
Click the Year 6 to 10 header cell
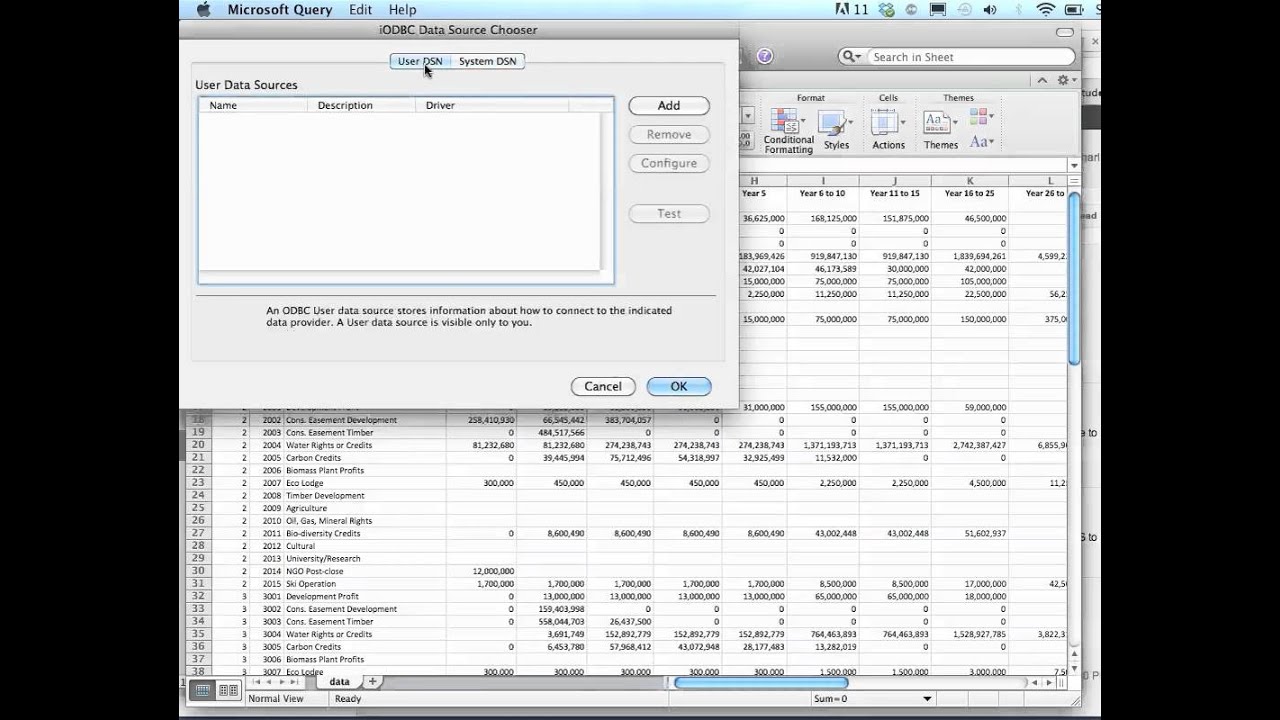click(822, 193)
